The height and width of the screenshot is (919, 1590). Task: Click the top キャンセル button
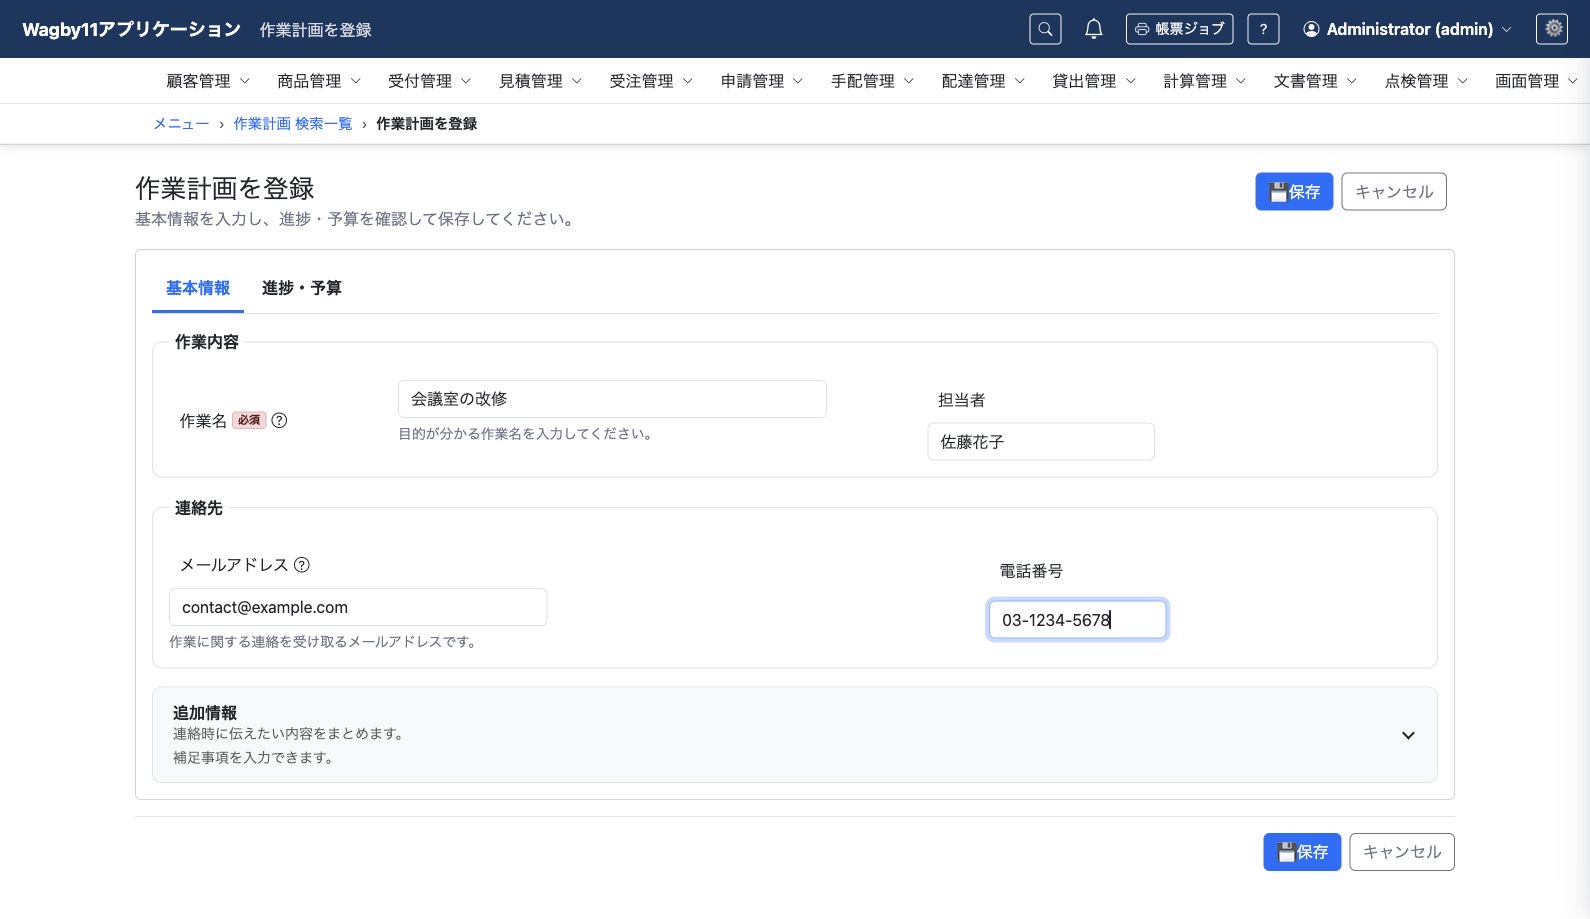coord(1394,192)
